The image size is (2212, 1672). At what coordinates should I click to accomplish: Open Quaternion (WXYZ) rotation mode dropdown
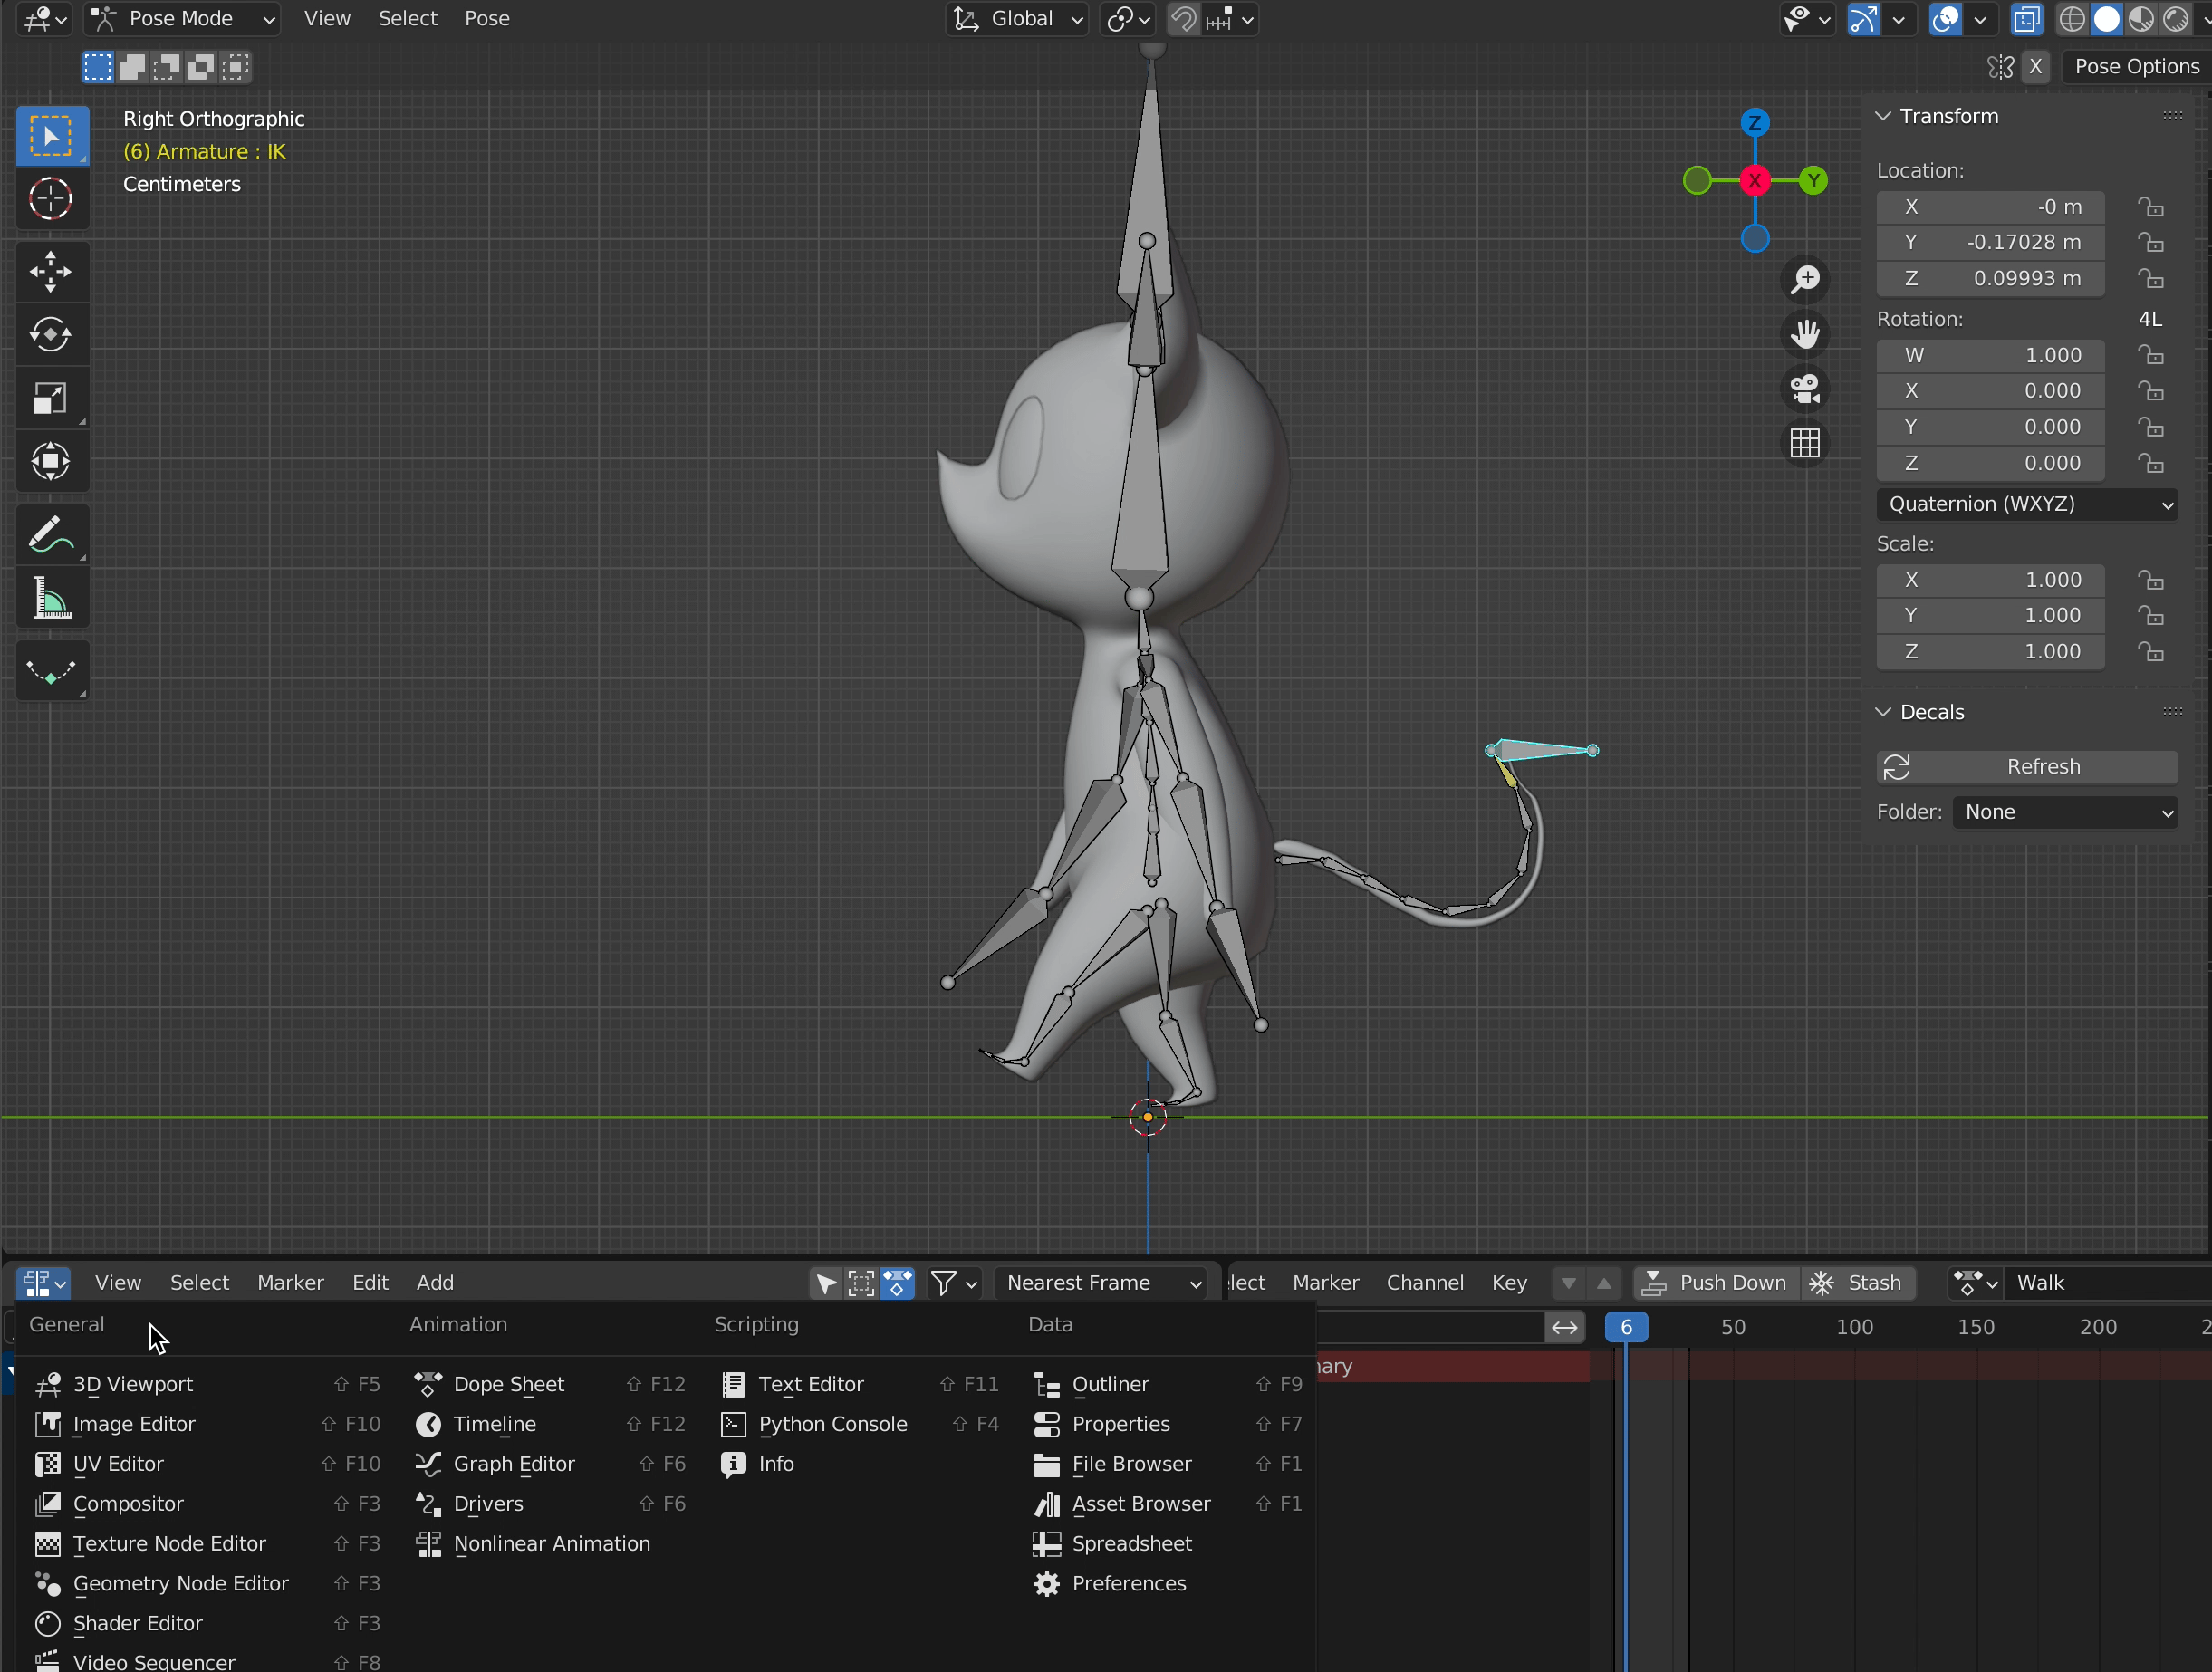pos(2027,504)
